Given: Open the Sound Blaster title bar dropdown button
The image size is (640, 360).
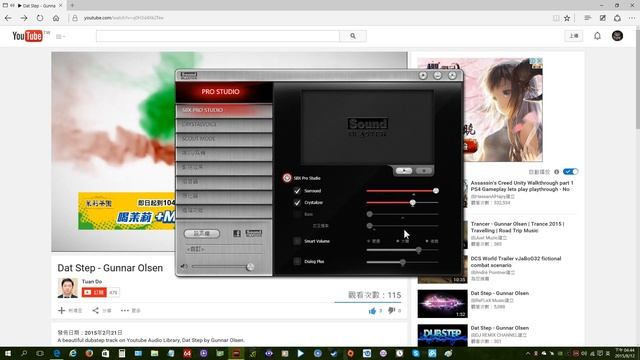Looking at the screenshot, I should coord(423,76).
